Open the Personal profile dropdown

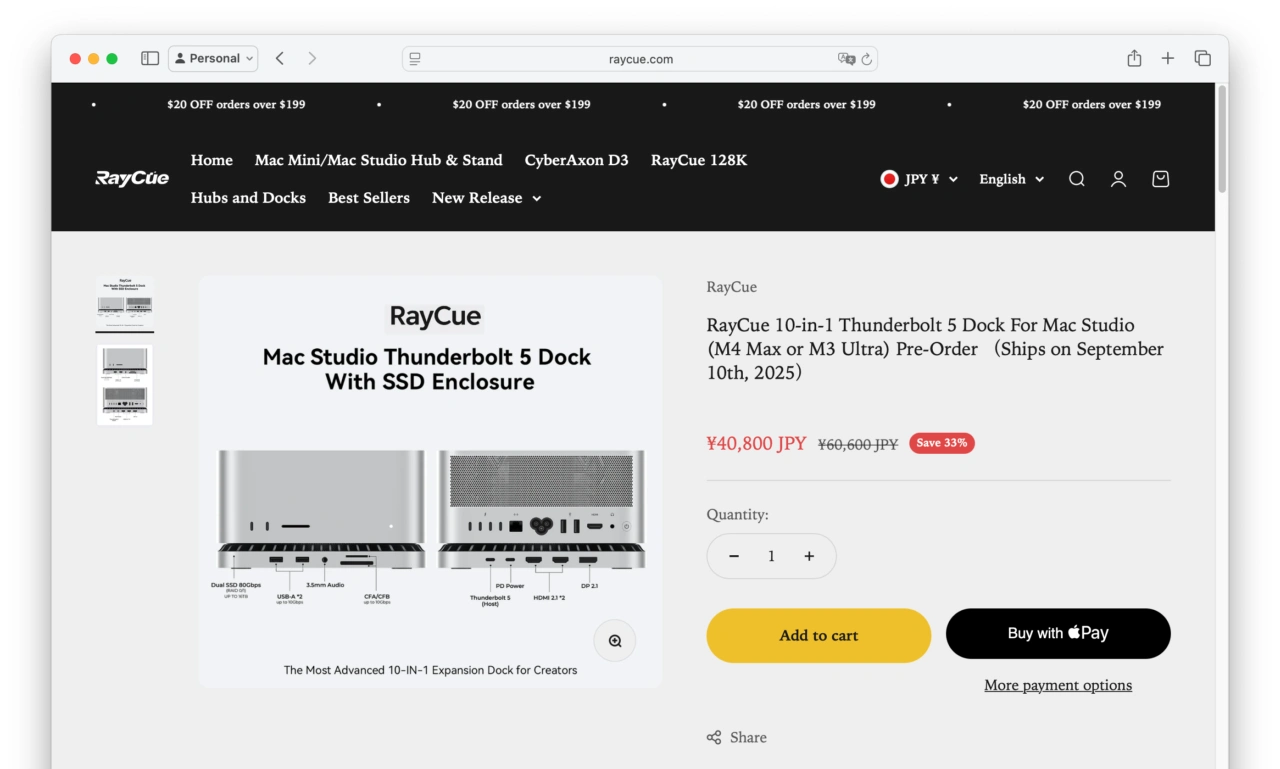213,59
